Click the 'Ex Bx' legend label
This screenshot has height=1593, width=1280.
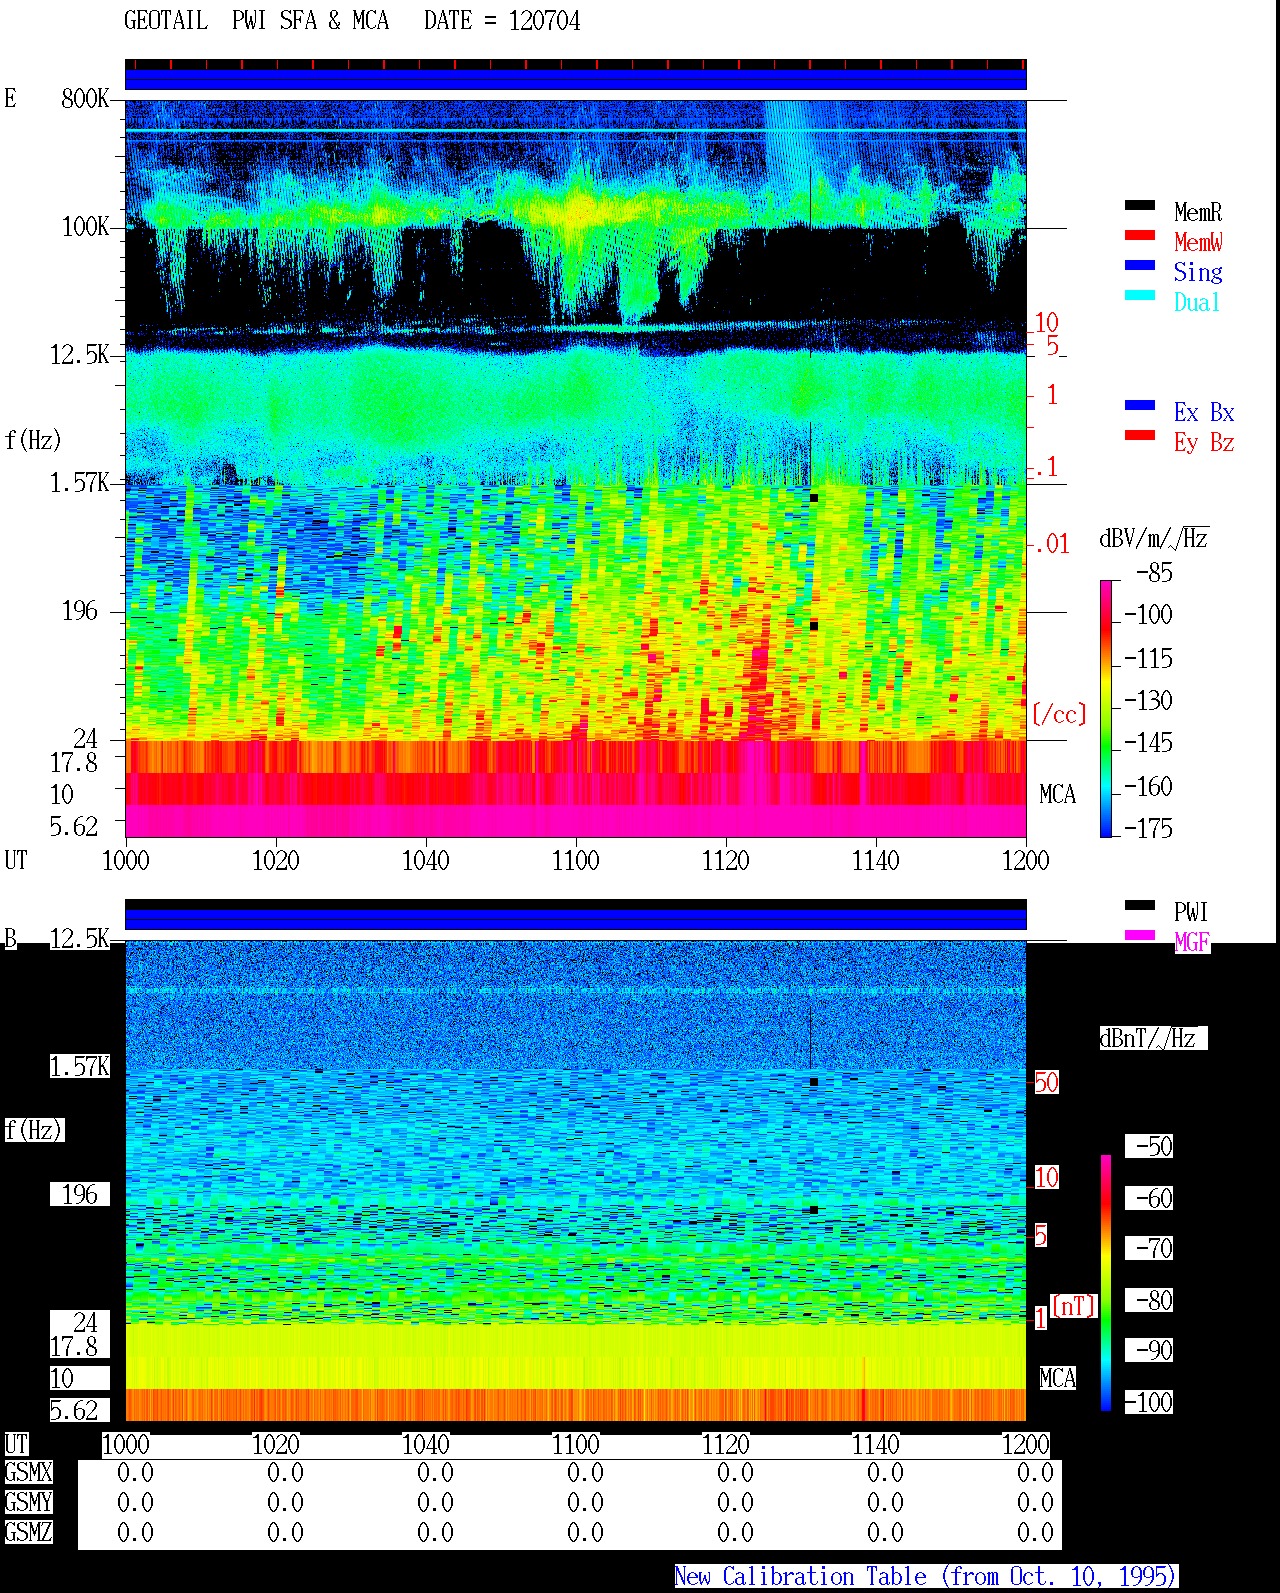coord(1204,412)
